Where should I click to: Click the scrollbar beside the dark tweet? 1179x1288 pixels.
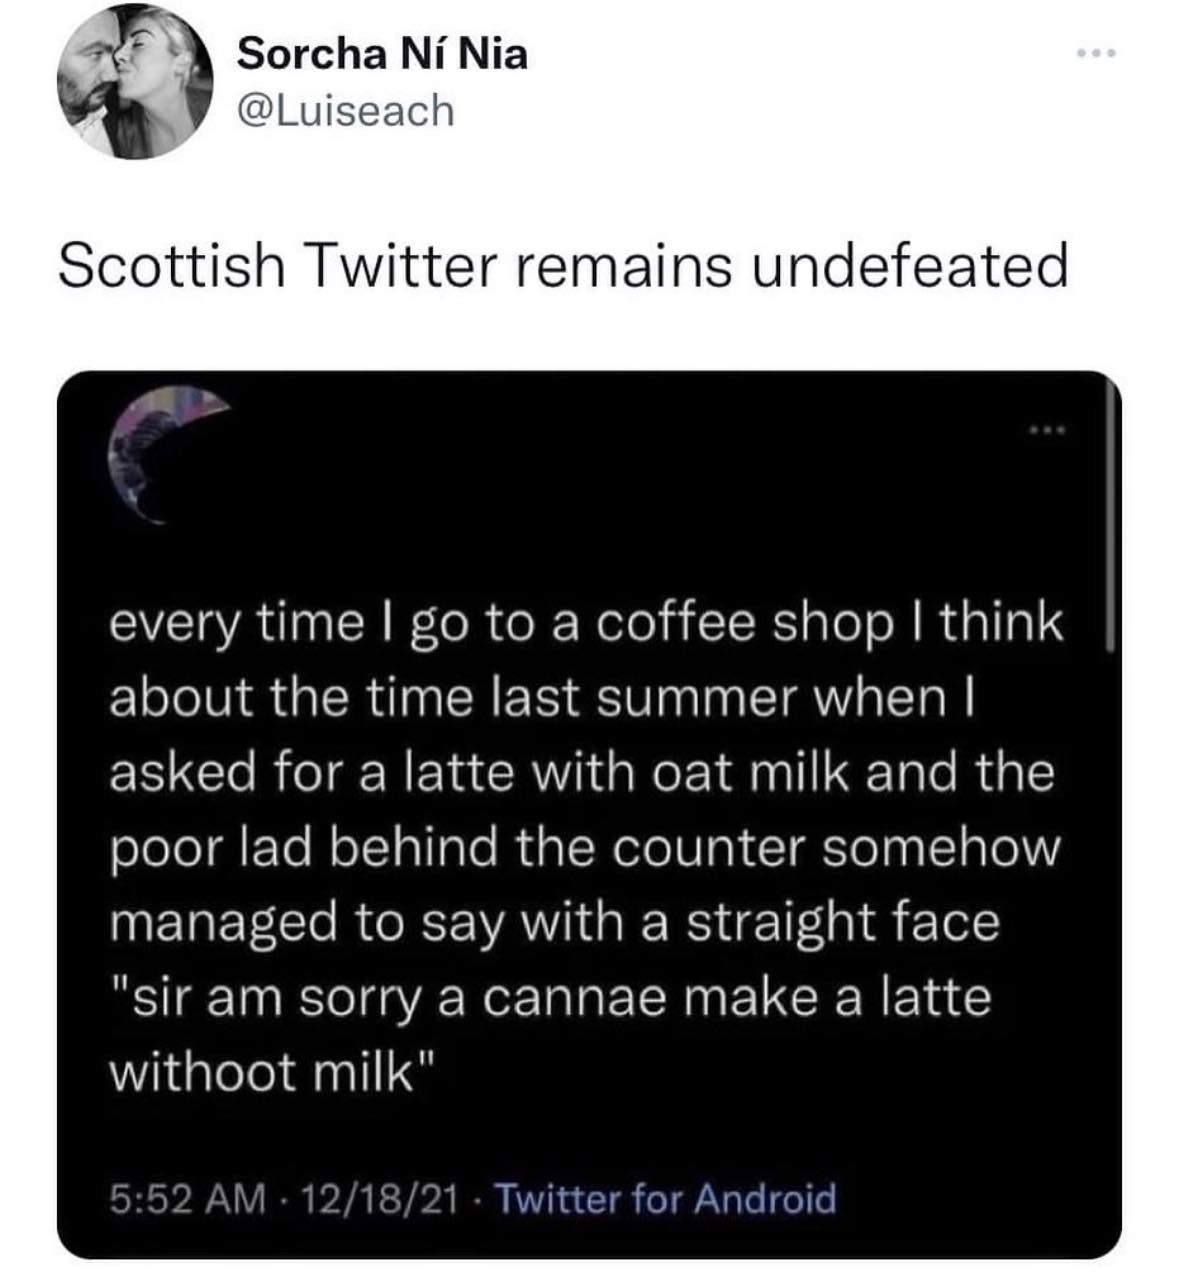(x=1108, y=520)
